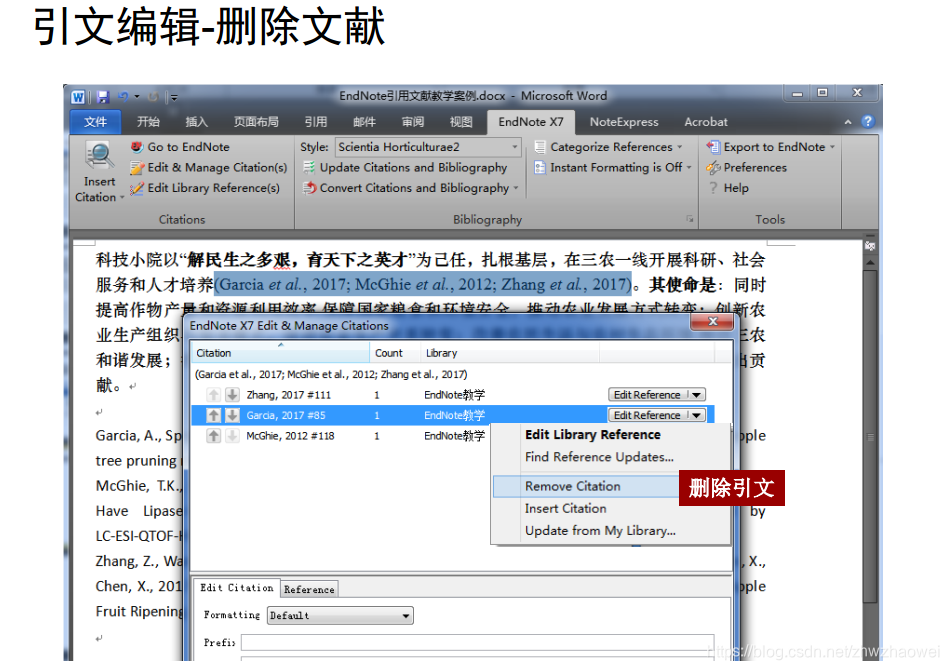Choose Update from My Library... menu item
The width and height of the screenshot is (949, 670).
pyautogui.click(x=611, y=531)
